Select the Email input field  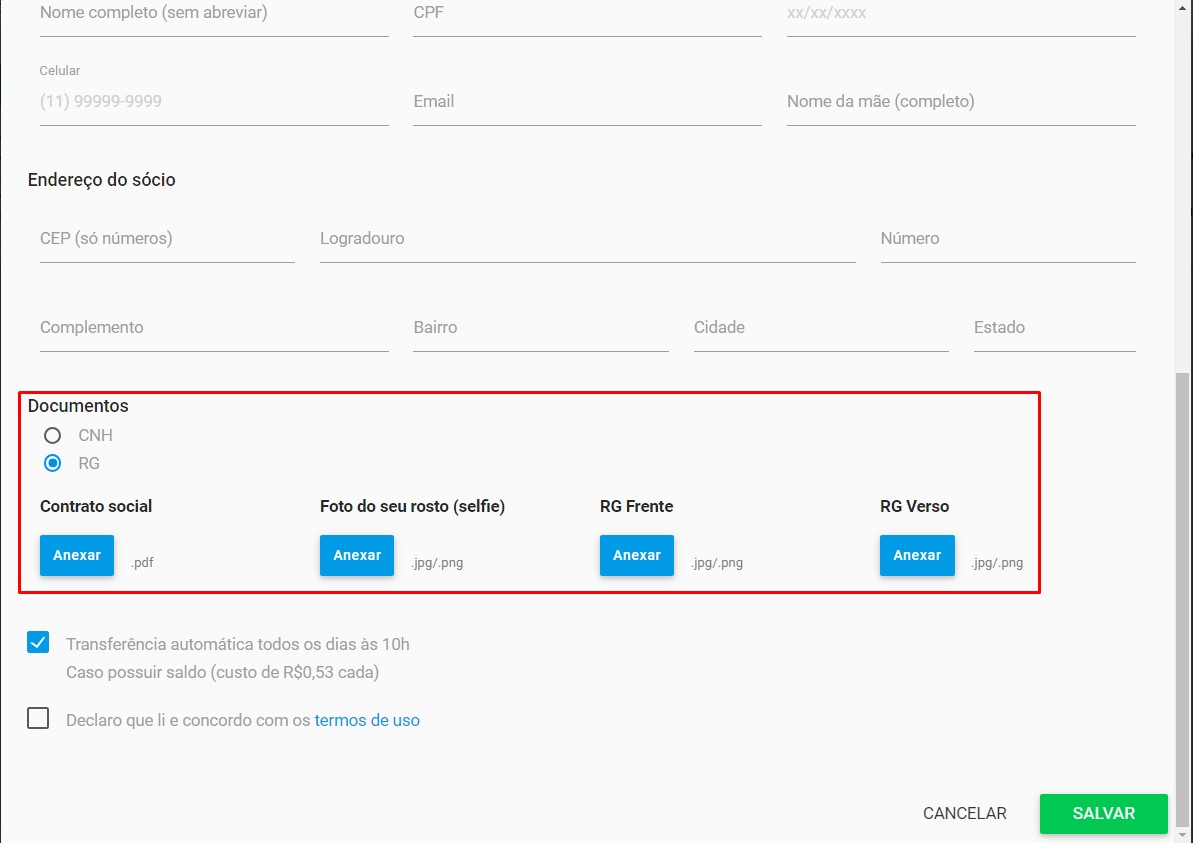[x=587, y=102]
